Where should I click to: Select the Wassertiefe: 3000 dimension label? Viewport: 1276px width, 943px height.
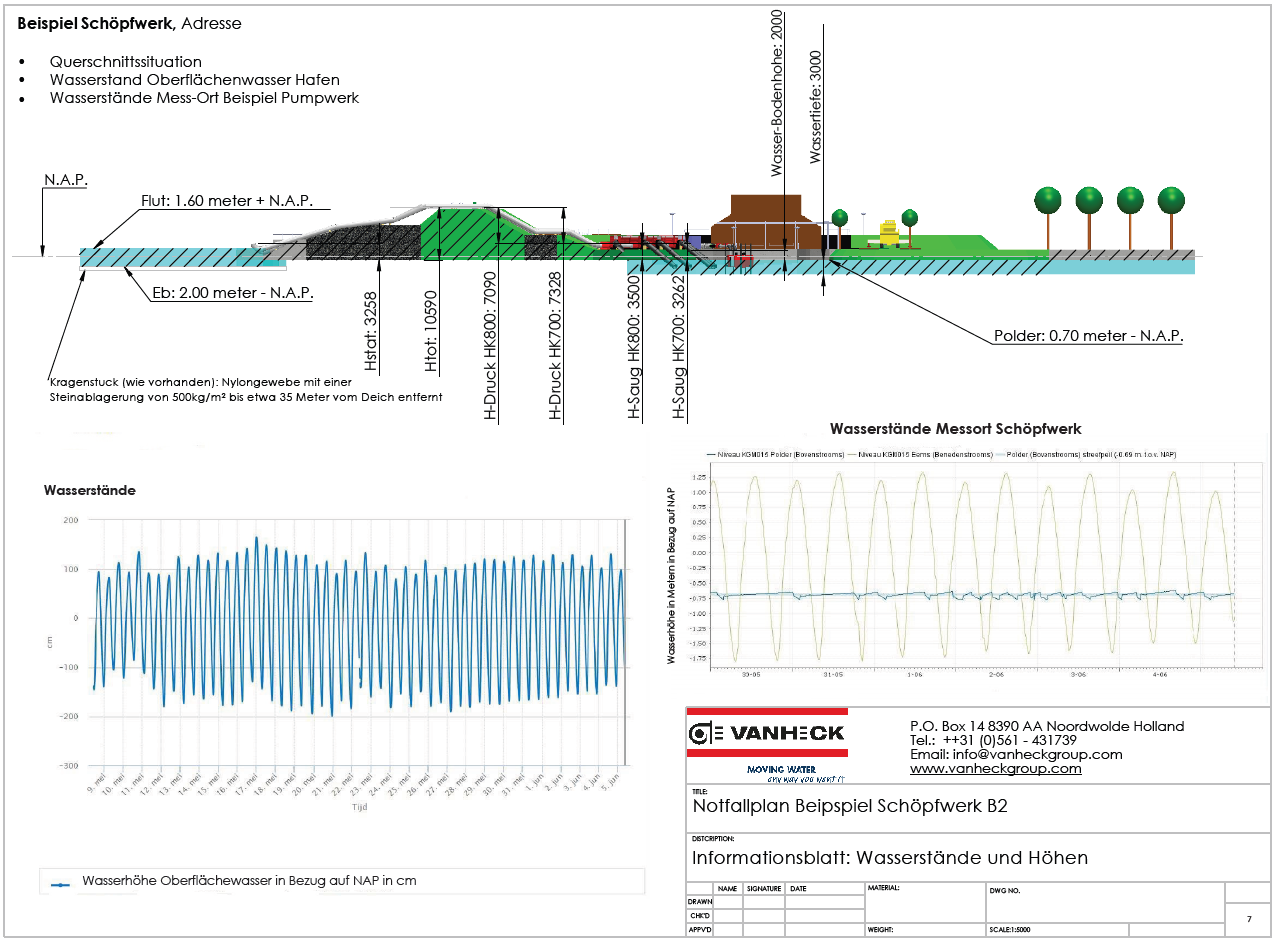[x=815, y=106]
